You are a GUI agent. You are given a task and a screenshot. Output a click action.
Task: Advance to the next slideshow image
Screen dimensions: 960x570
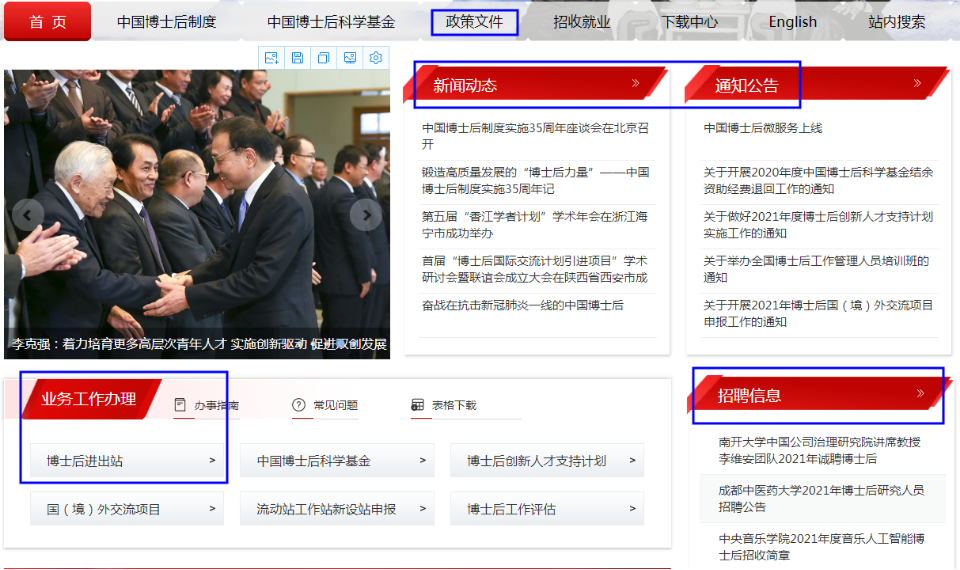366,214
